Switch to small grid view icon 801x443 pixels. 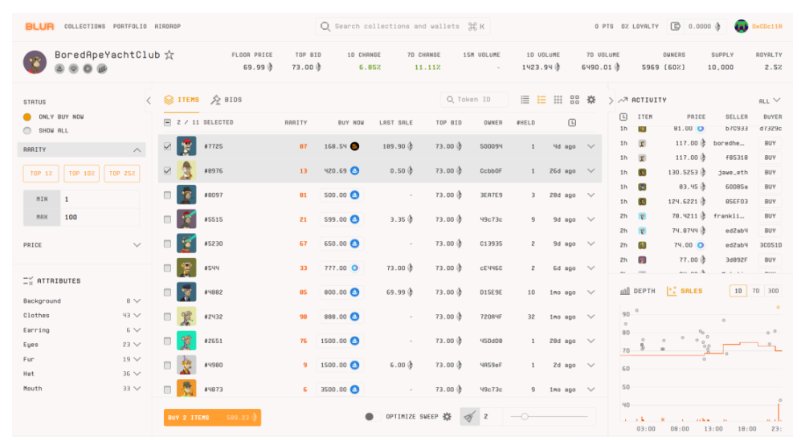558,100
